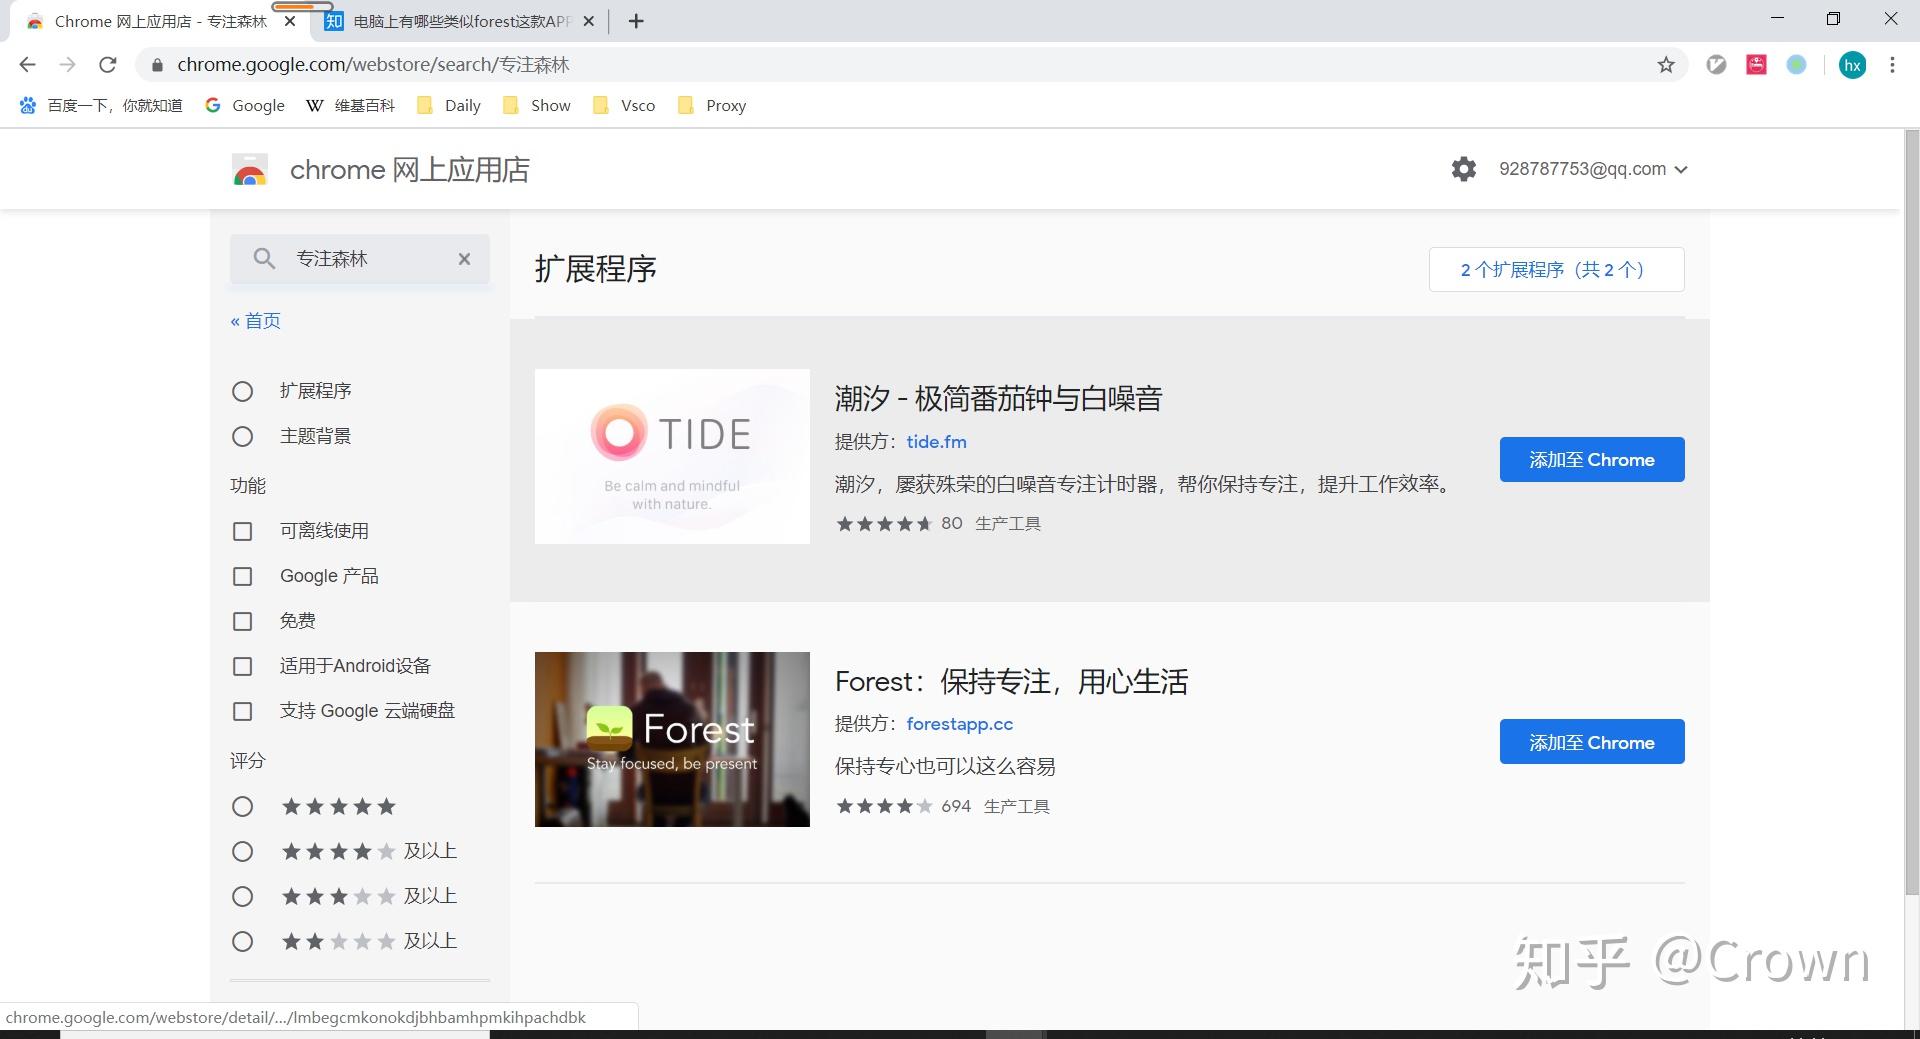Go back with browser back arrow

(x=27, y=65)
